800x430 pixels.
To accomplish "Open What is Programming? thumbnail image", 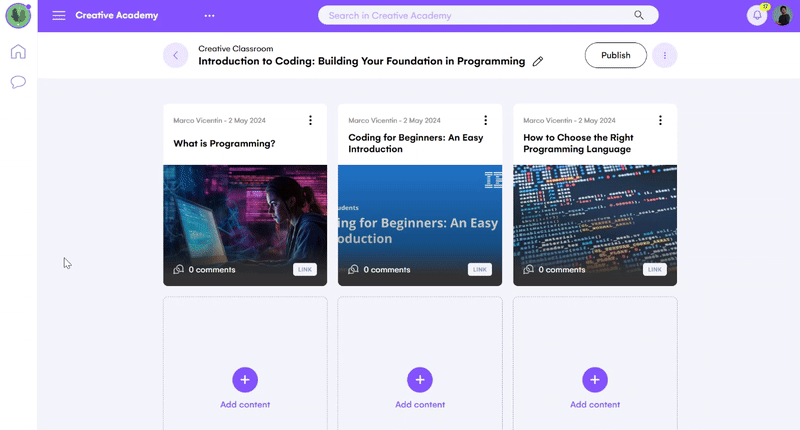I will pos(245,225).
